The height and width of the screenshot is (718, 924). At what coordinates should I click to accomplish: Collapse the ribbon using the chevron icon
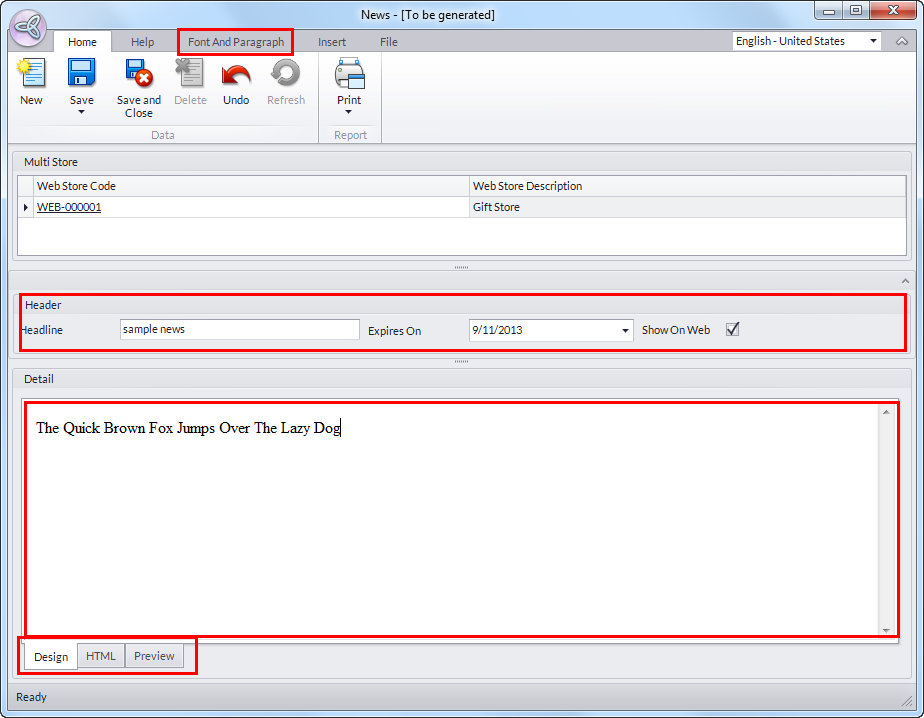pos(902,42)
